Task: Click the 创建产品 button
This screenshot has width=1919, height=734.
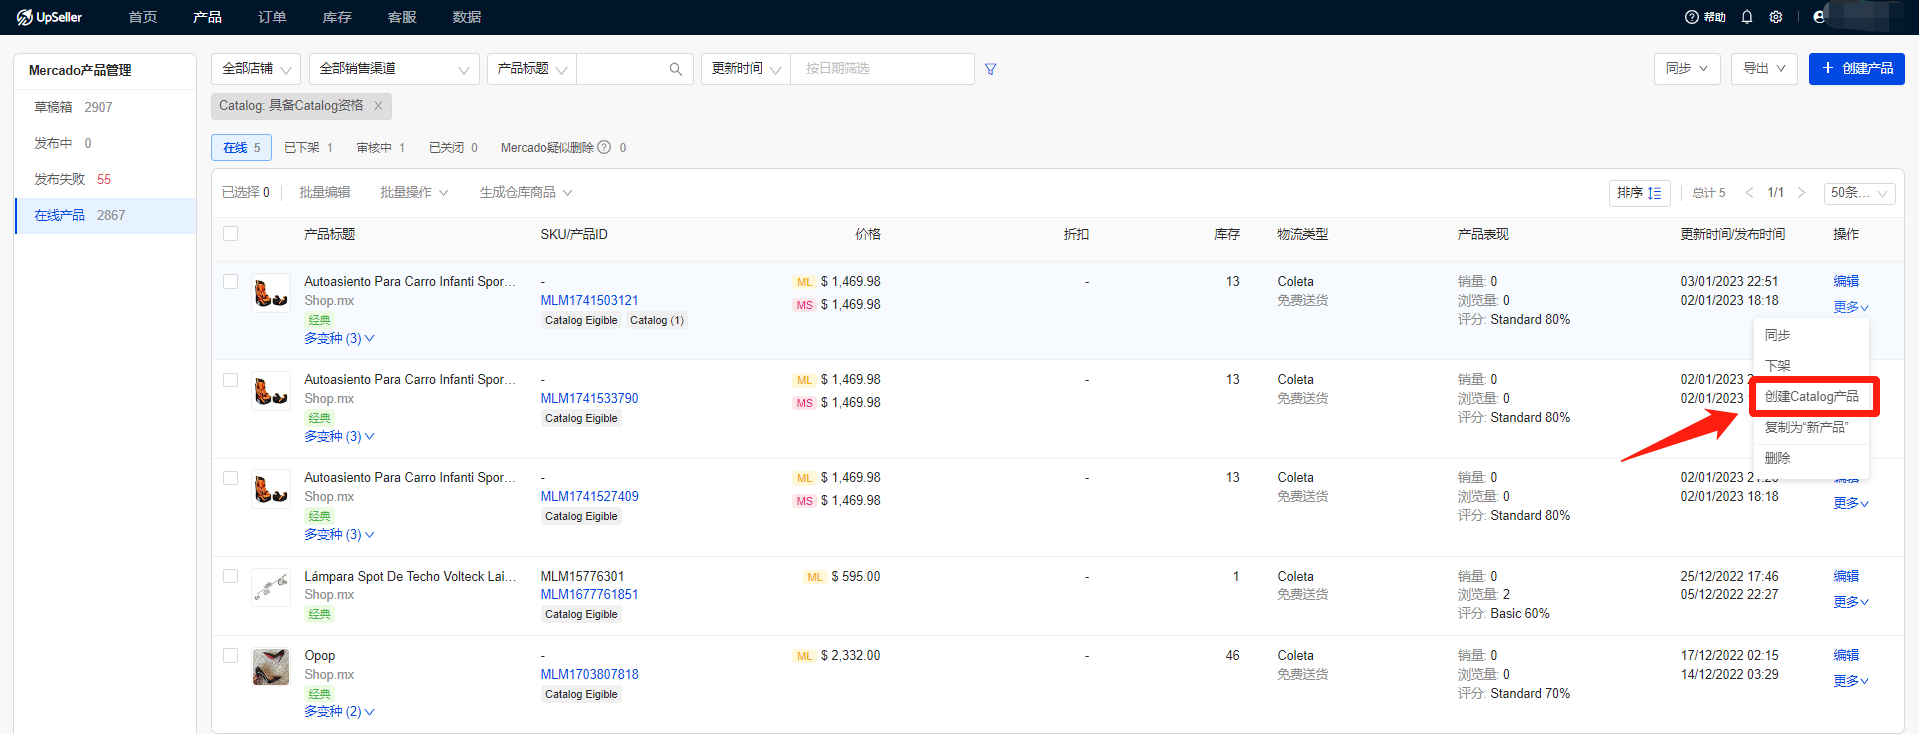Action: point(1856,69)
